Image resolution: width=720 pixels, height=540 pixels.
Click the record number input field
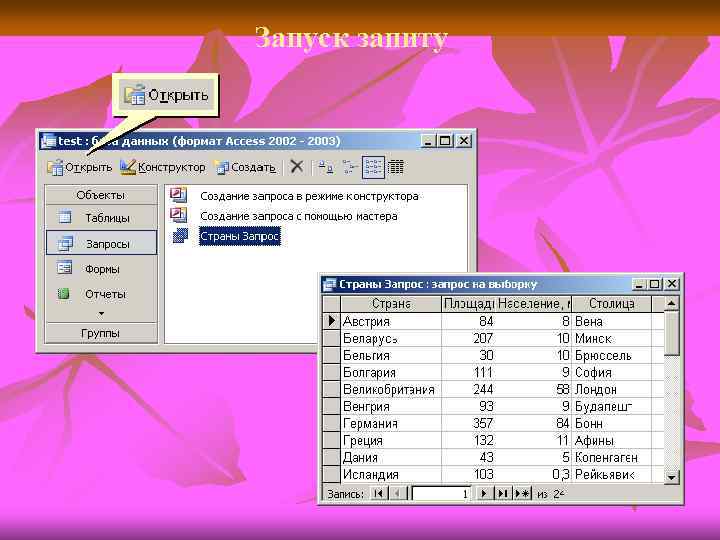point(442,494)
